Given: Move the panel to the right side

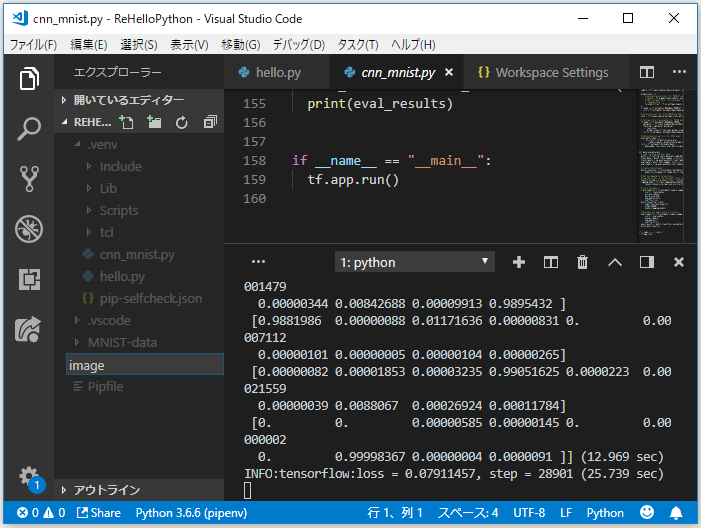Looking at the screenshot, I should coord(646,262).
